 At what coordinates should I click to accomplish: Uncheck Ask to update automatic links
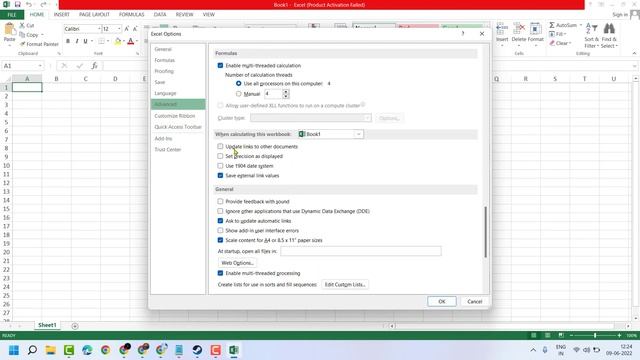(220, 221)
